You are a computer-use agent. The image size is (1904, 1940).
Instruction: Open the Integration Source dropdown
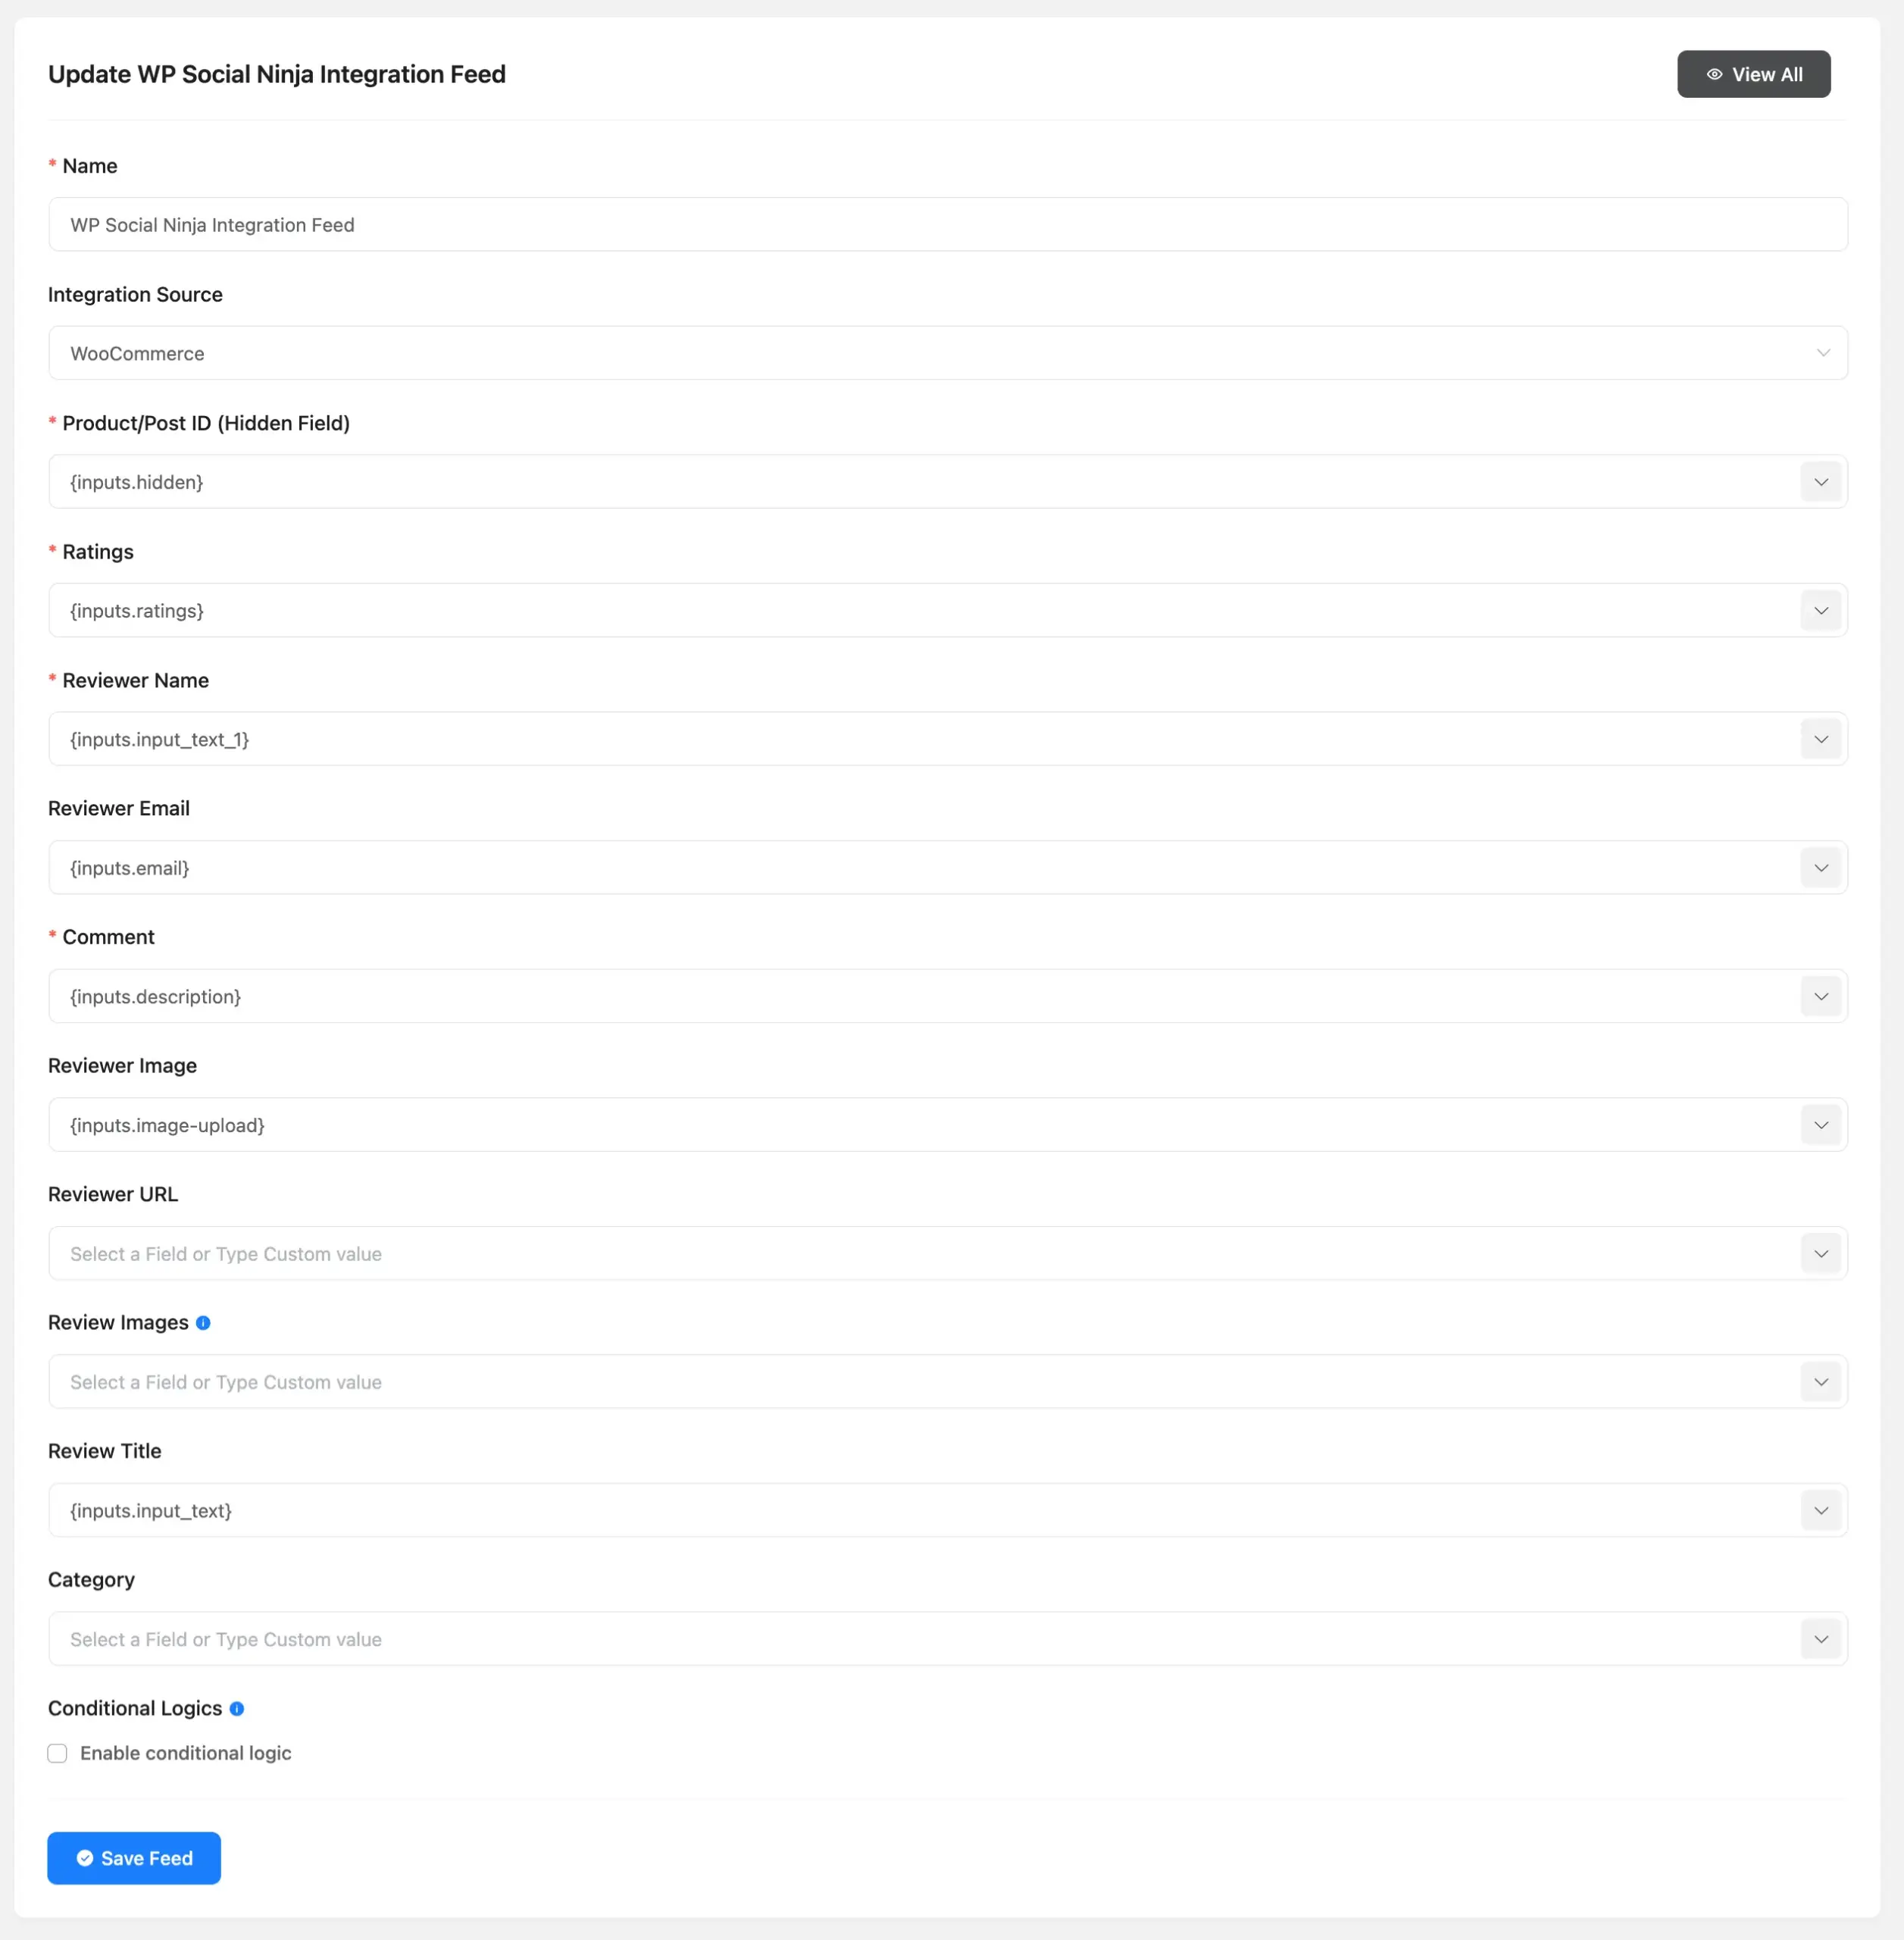pos(1822,352)
